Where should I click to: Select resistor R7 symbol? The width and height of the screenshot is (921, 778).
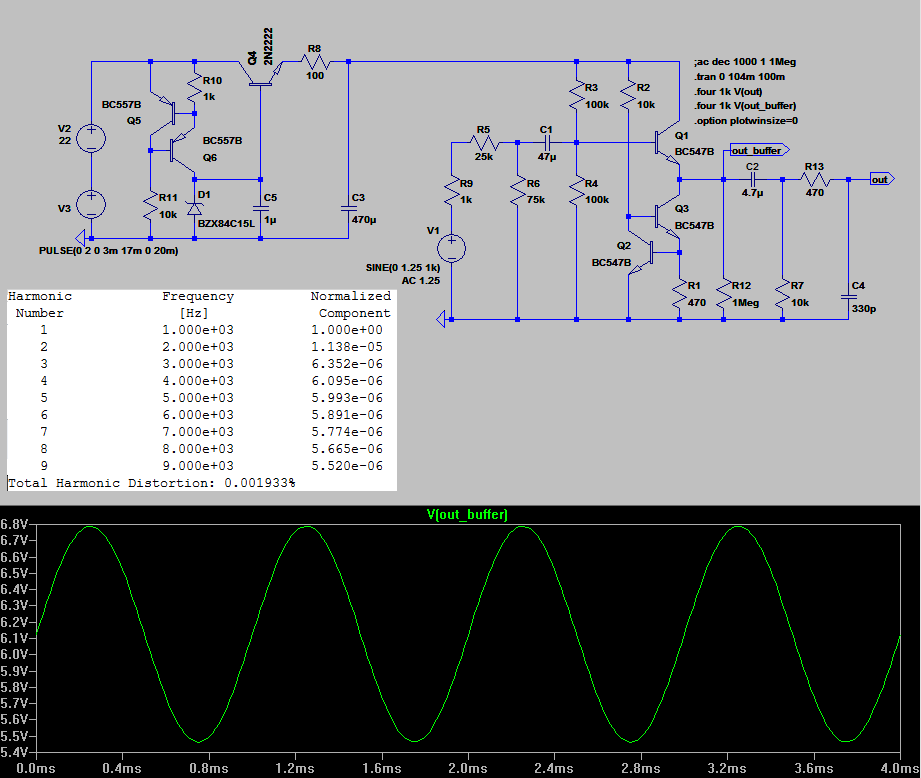tap(782, 294)
